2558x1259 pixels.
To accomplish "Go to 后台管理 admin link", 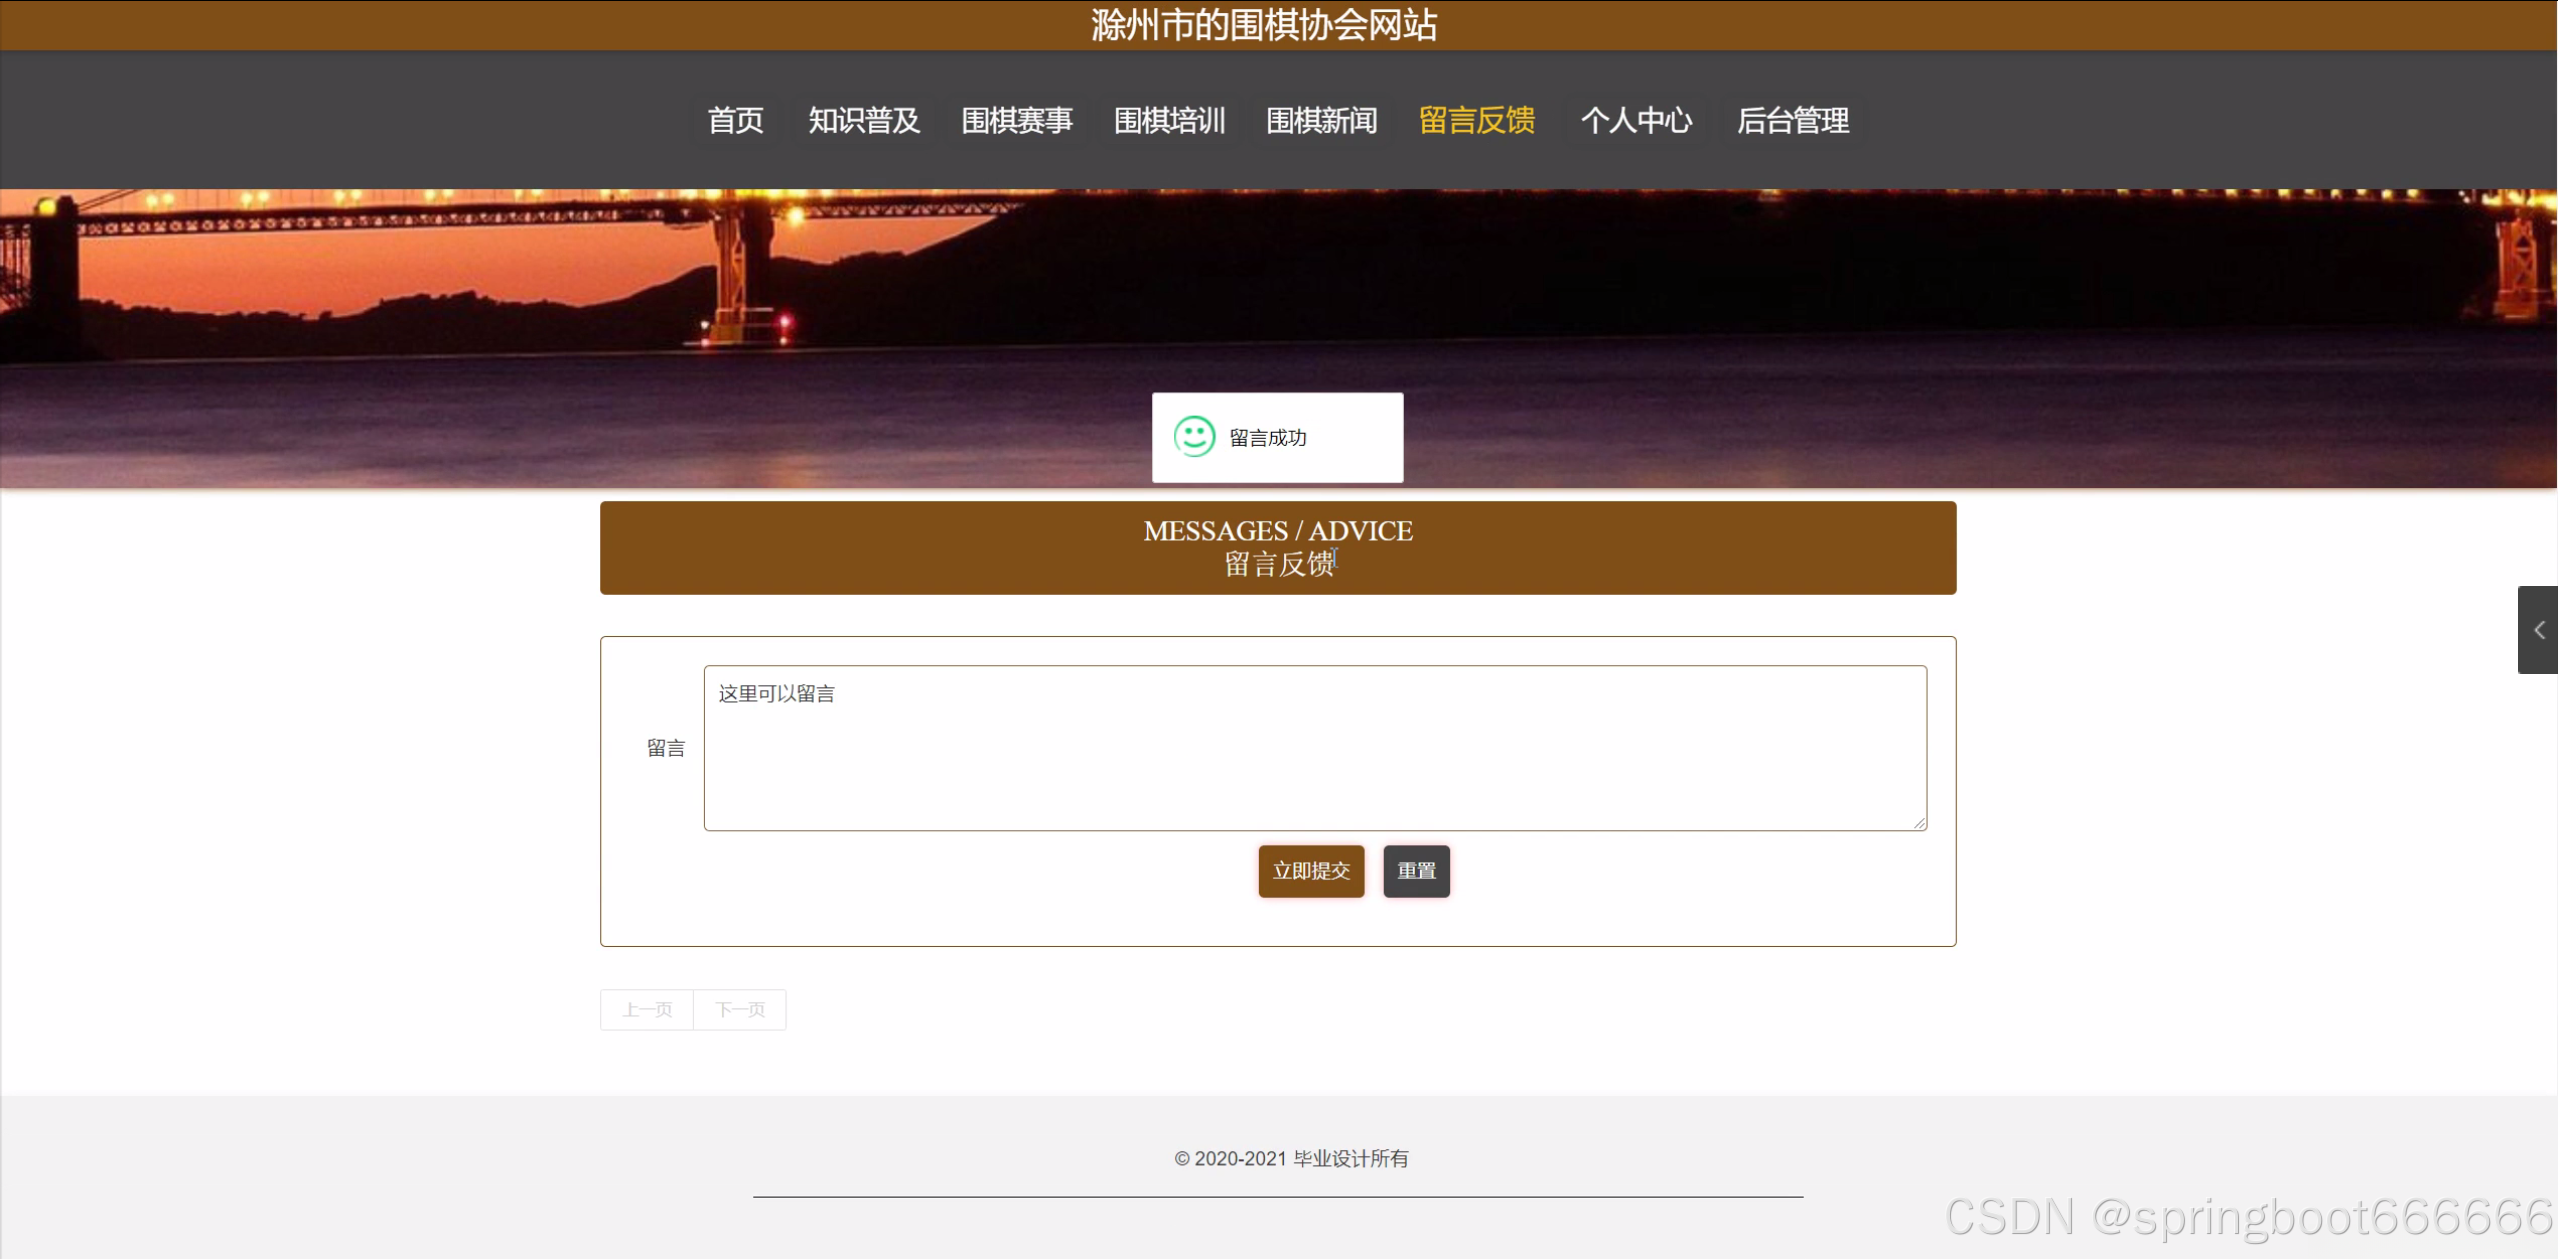I will point(1792,121).
